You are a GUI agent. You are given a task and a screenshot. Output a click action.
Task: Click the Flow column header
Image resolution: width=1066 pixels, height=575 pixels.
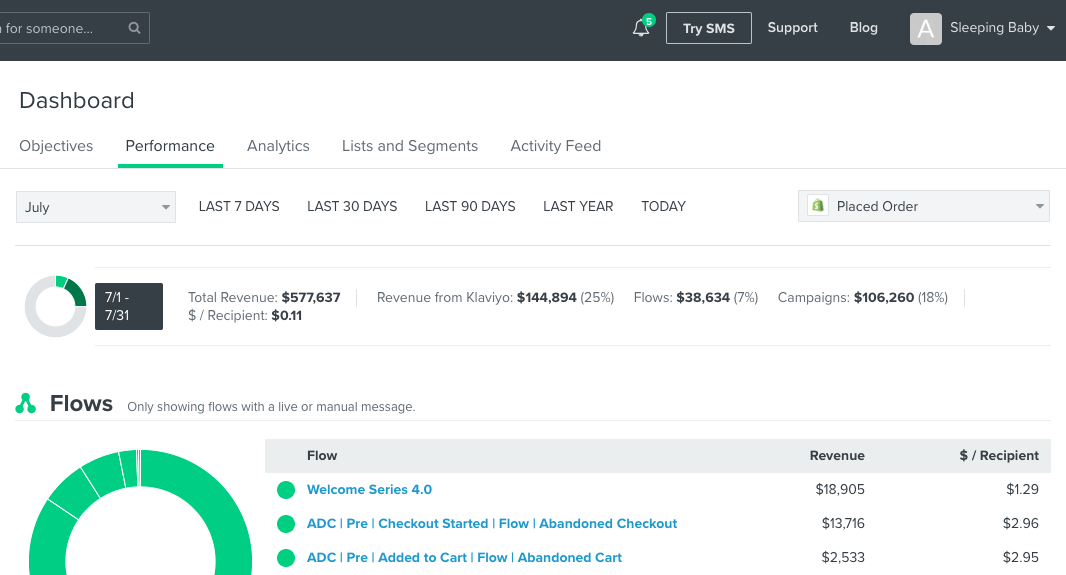click(322, 455)
